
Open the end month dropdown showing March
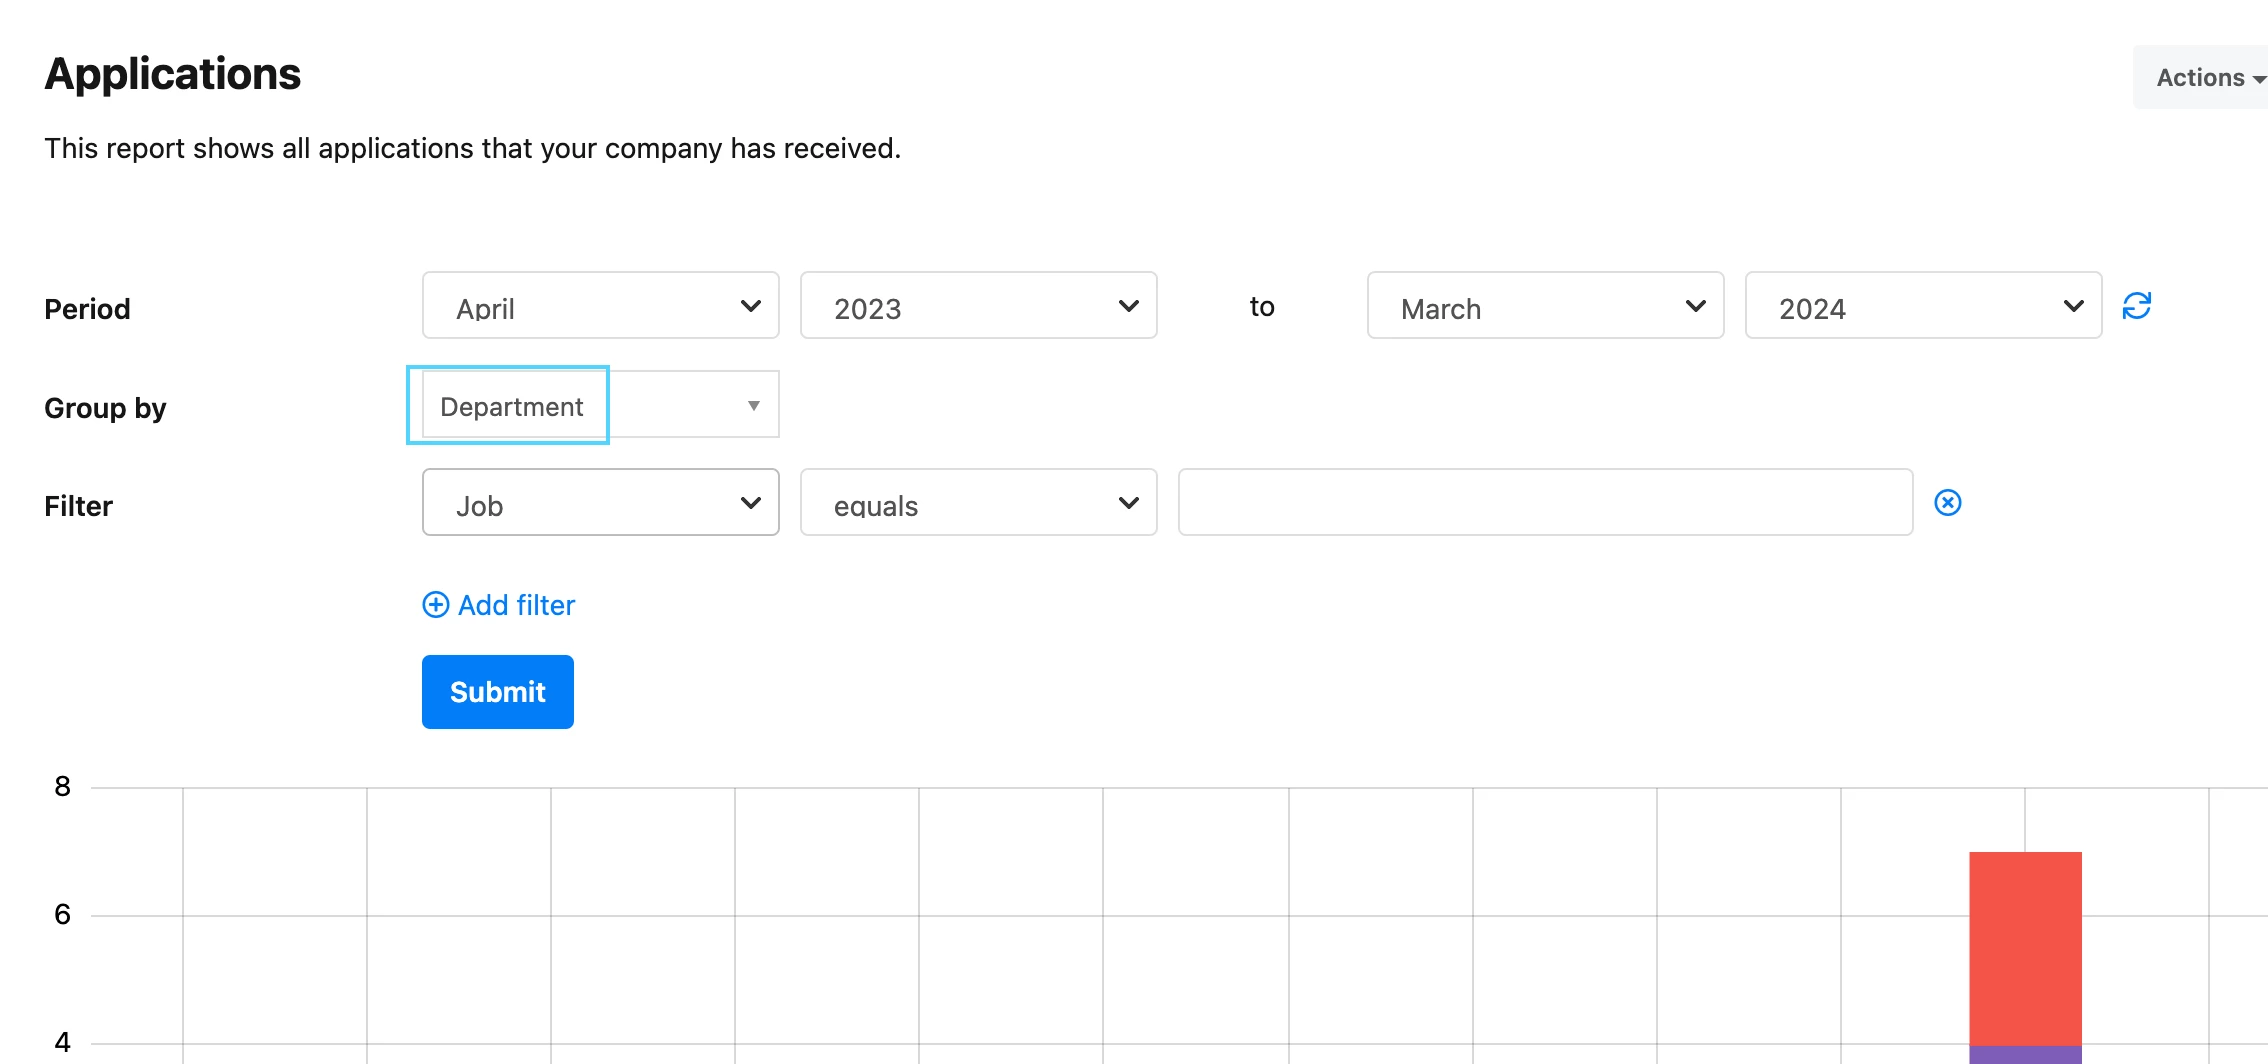[x=1545, y=305]
